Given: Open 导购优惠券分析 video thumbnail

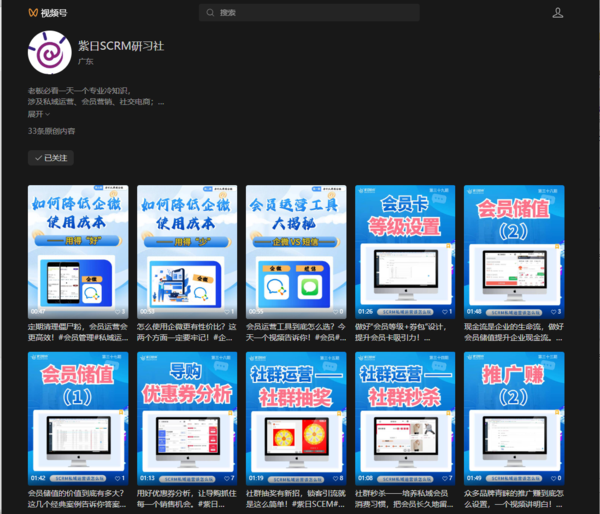Looking at the screenshot, I should [187, 418].
